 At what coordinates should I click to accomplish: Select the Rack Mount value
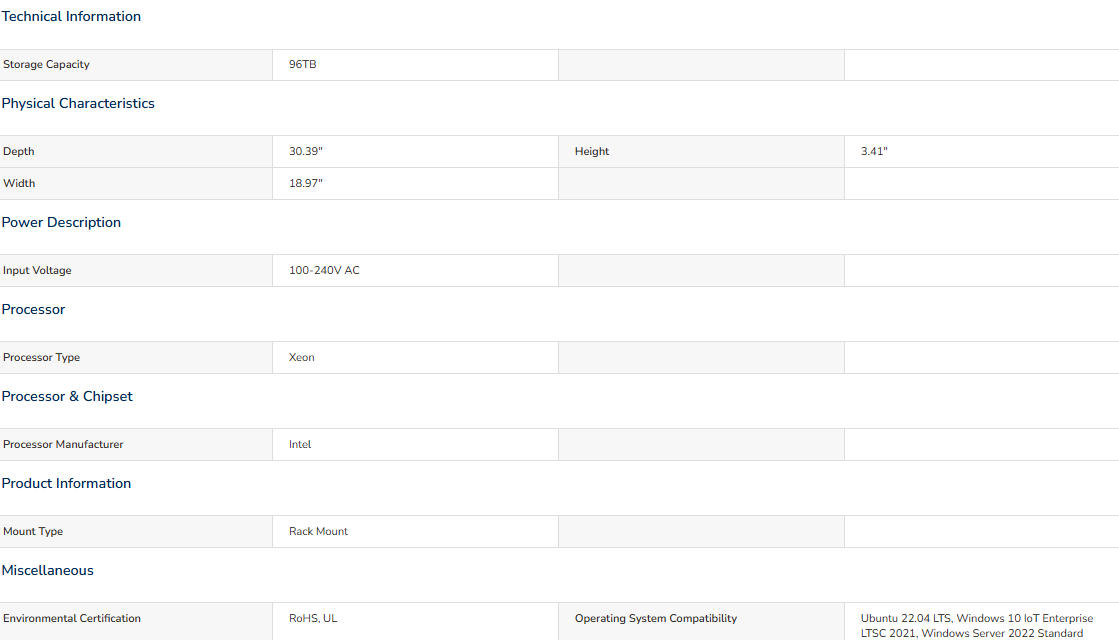point(318,532)
